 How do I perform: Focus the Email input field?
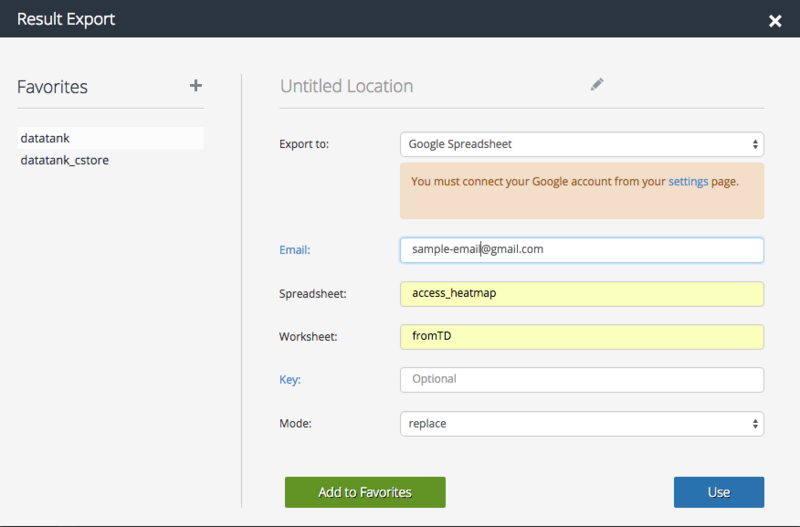point(581,249)
